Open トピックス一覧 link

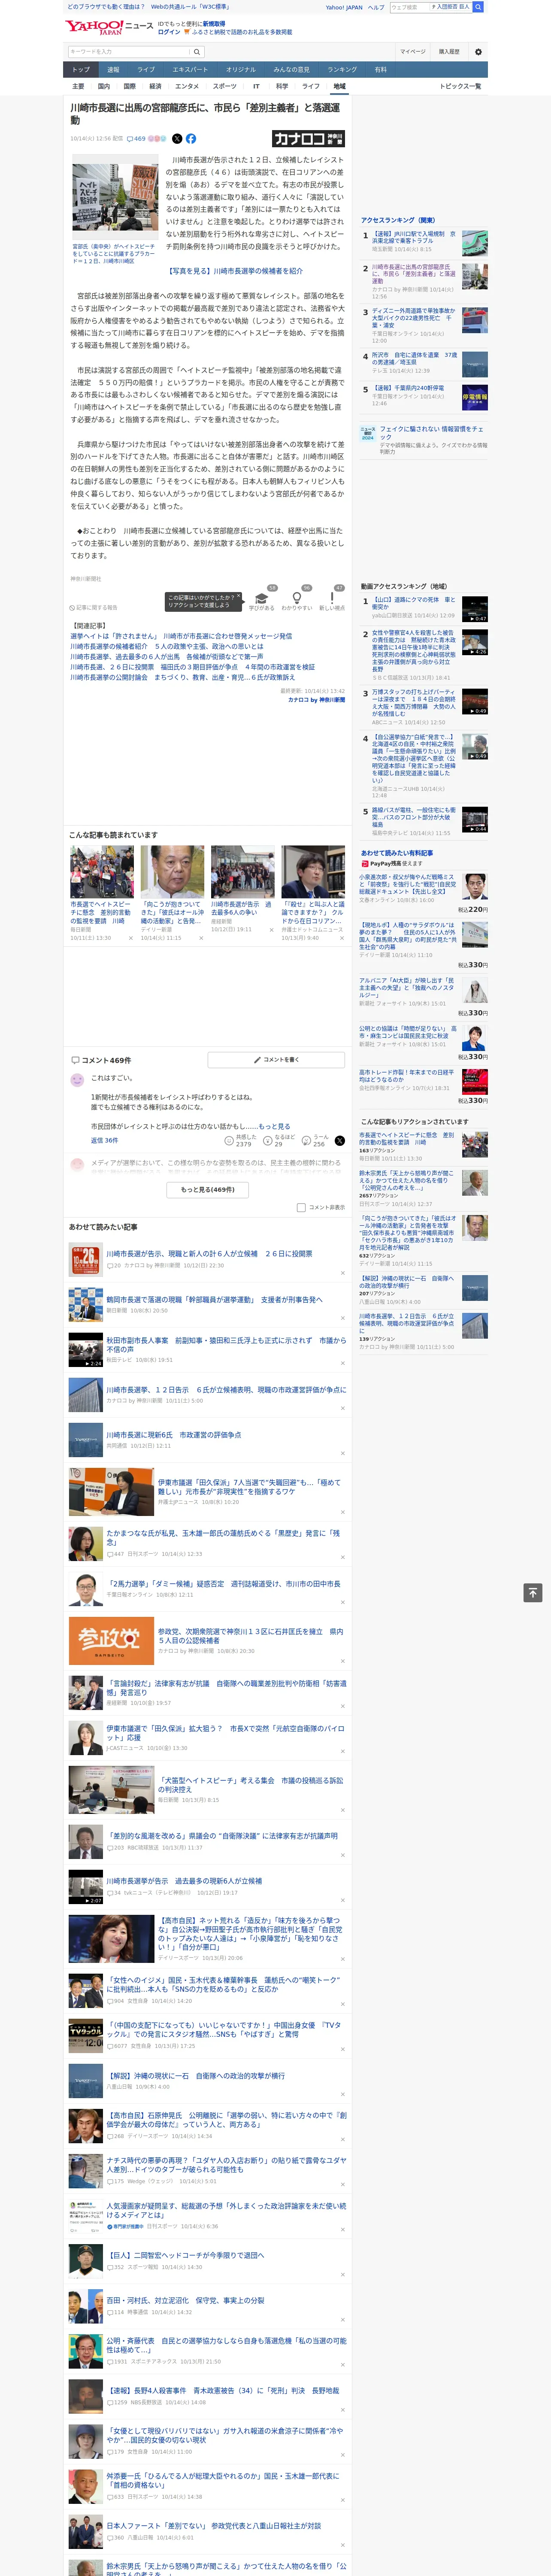click(460, 86)
